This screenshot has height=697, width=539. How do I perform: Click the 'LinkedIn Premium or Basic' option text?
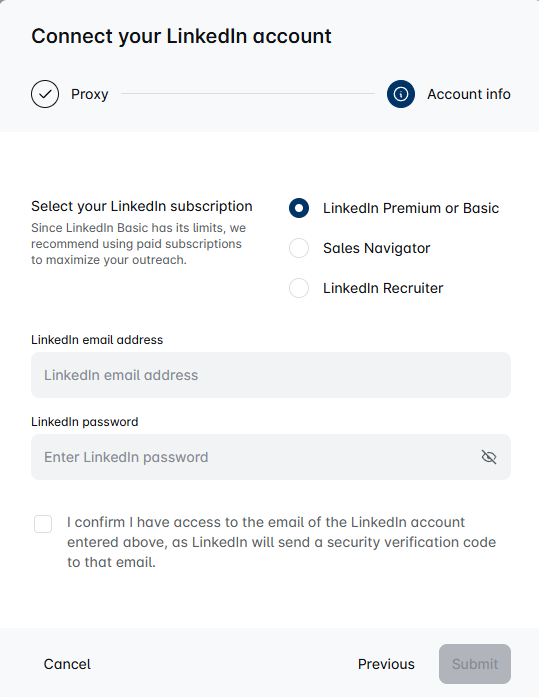point(411,208)
